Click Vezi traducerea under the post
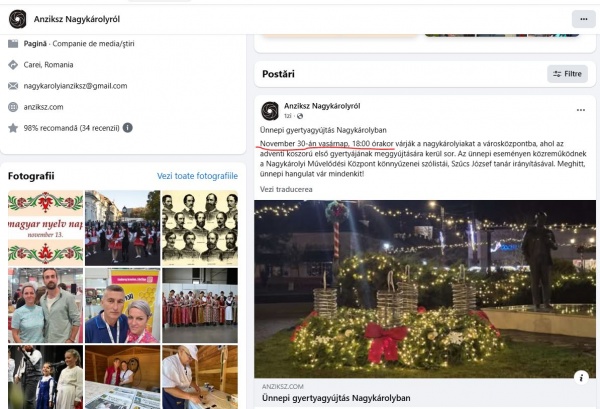The height and width of the screenshot is (409, 600). (x=286, y=189)
